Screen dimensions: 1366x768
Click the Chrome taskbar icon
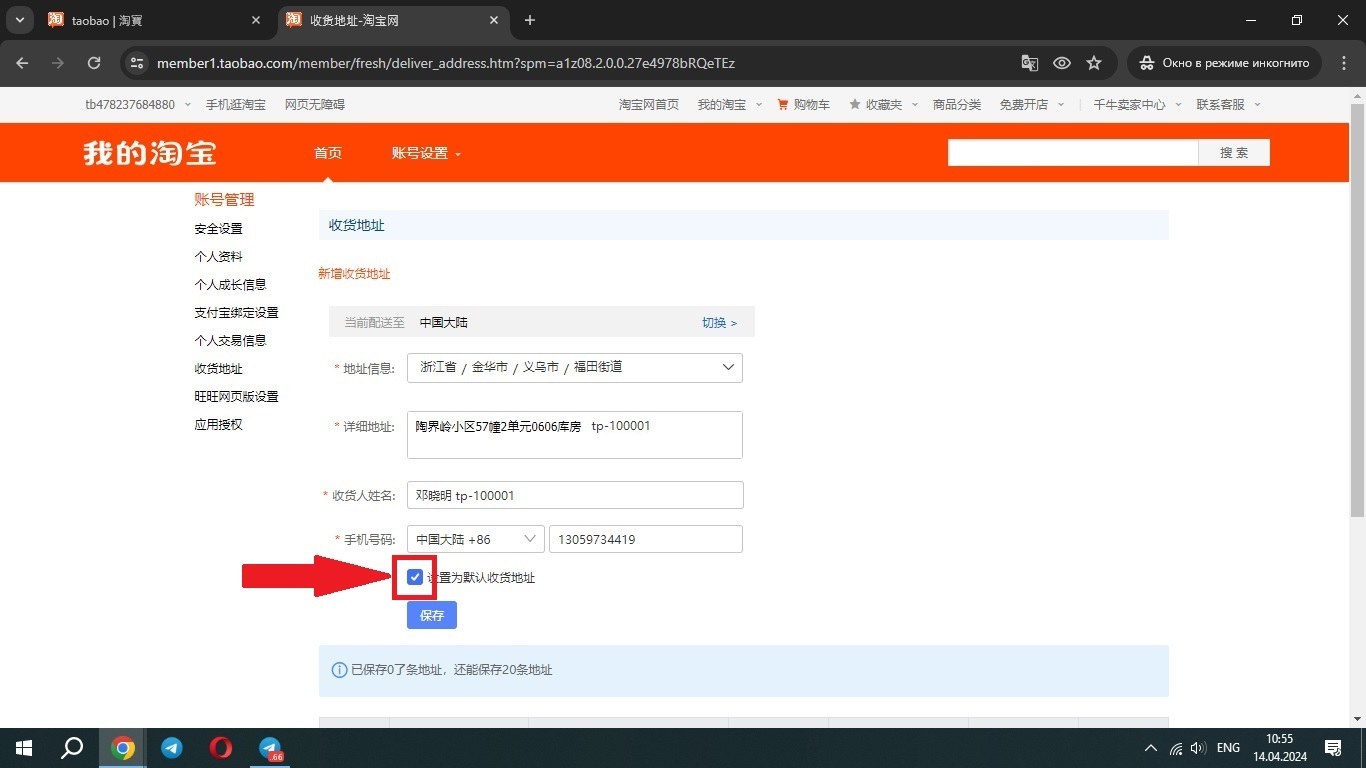click(x=123, y=748)
